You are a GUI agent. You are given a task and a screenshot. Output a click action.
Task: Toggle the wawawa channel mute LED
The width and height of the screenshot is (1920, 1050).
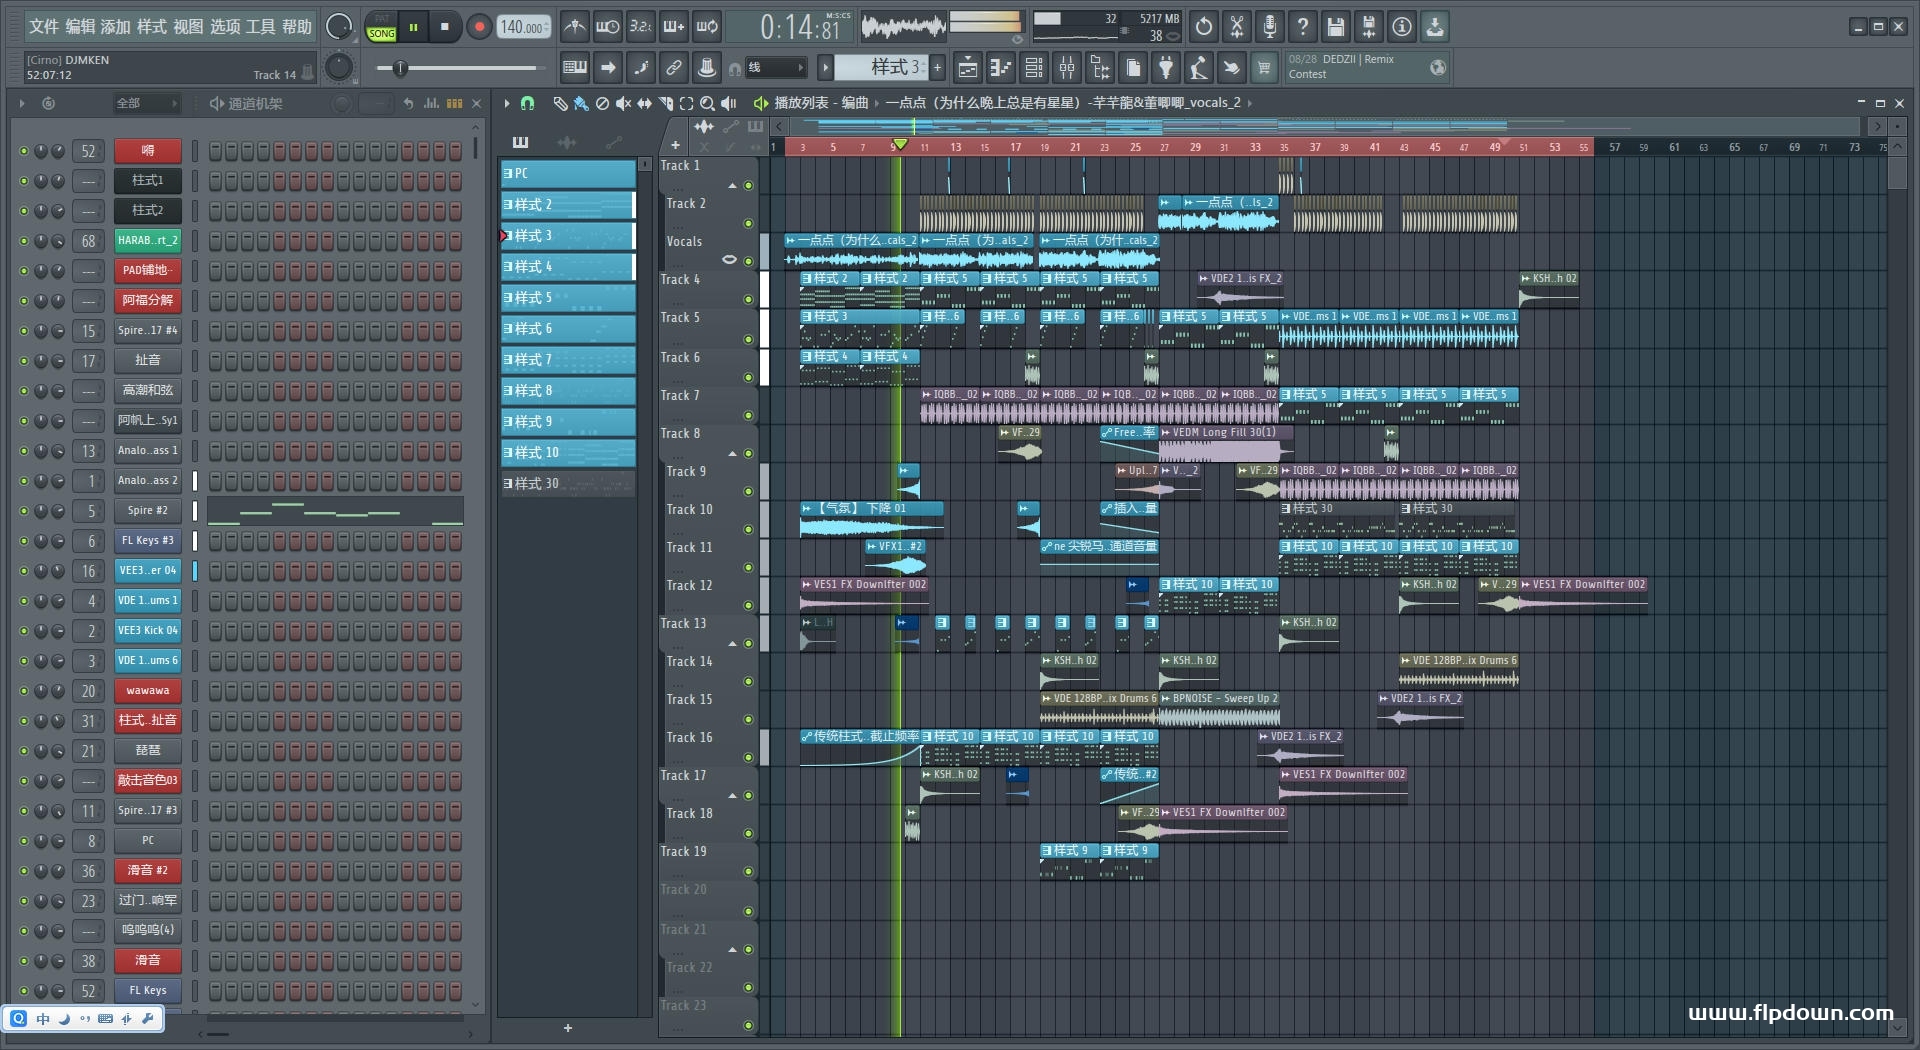(24, 691)
